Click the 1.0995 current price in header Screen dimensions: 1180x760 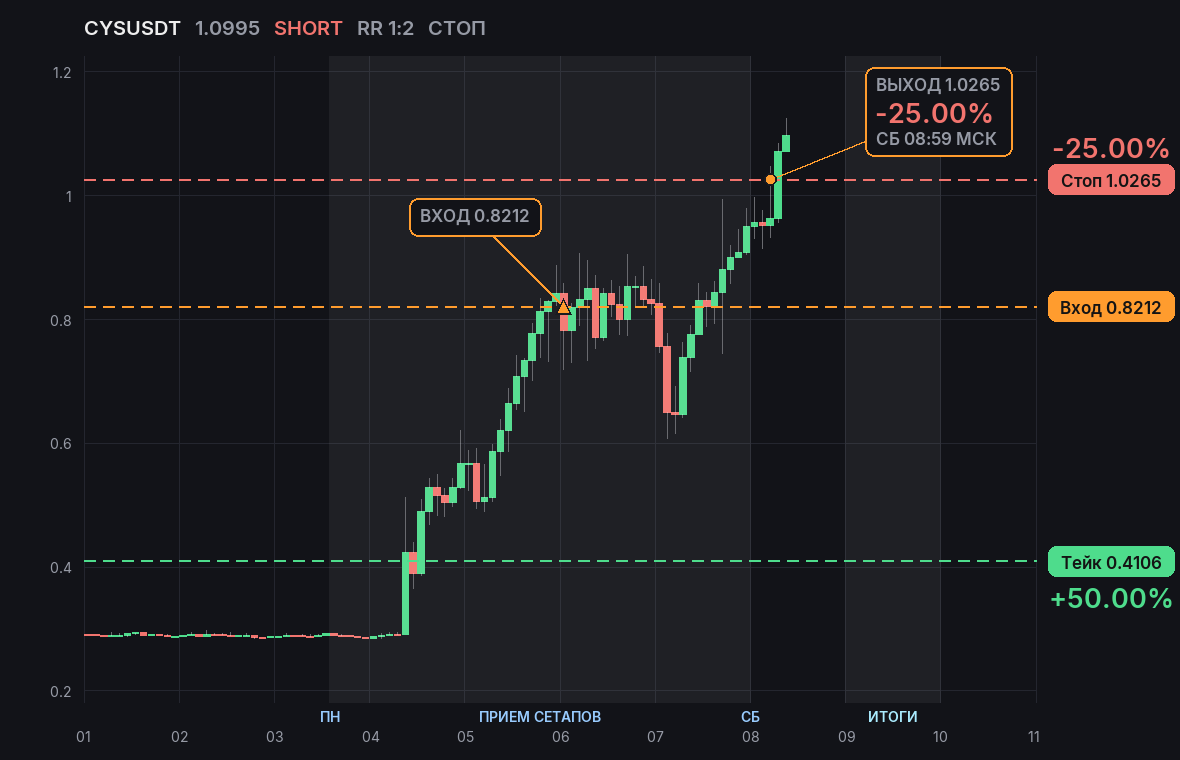click(227, 29)
